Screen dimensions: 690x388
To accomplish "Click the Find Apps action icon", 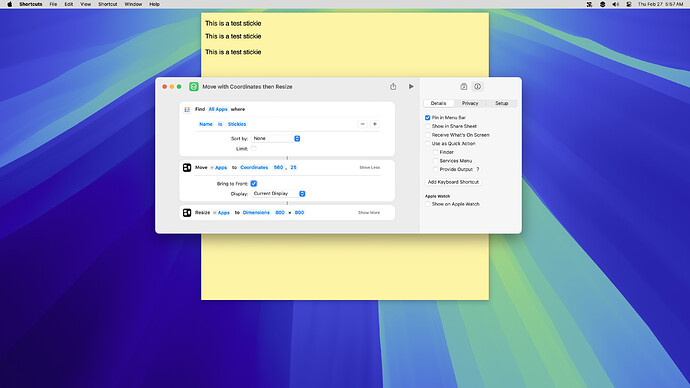I will tap(187, 109).
